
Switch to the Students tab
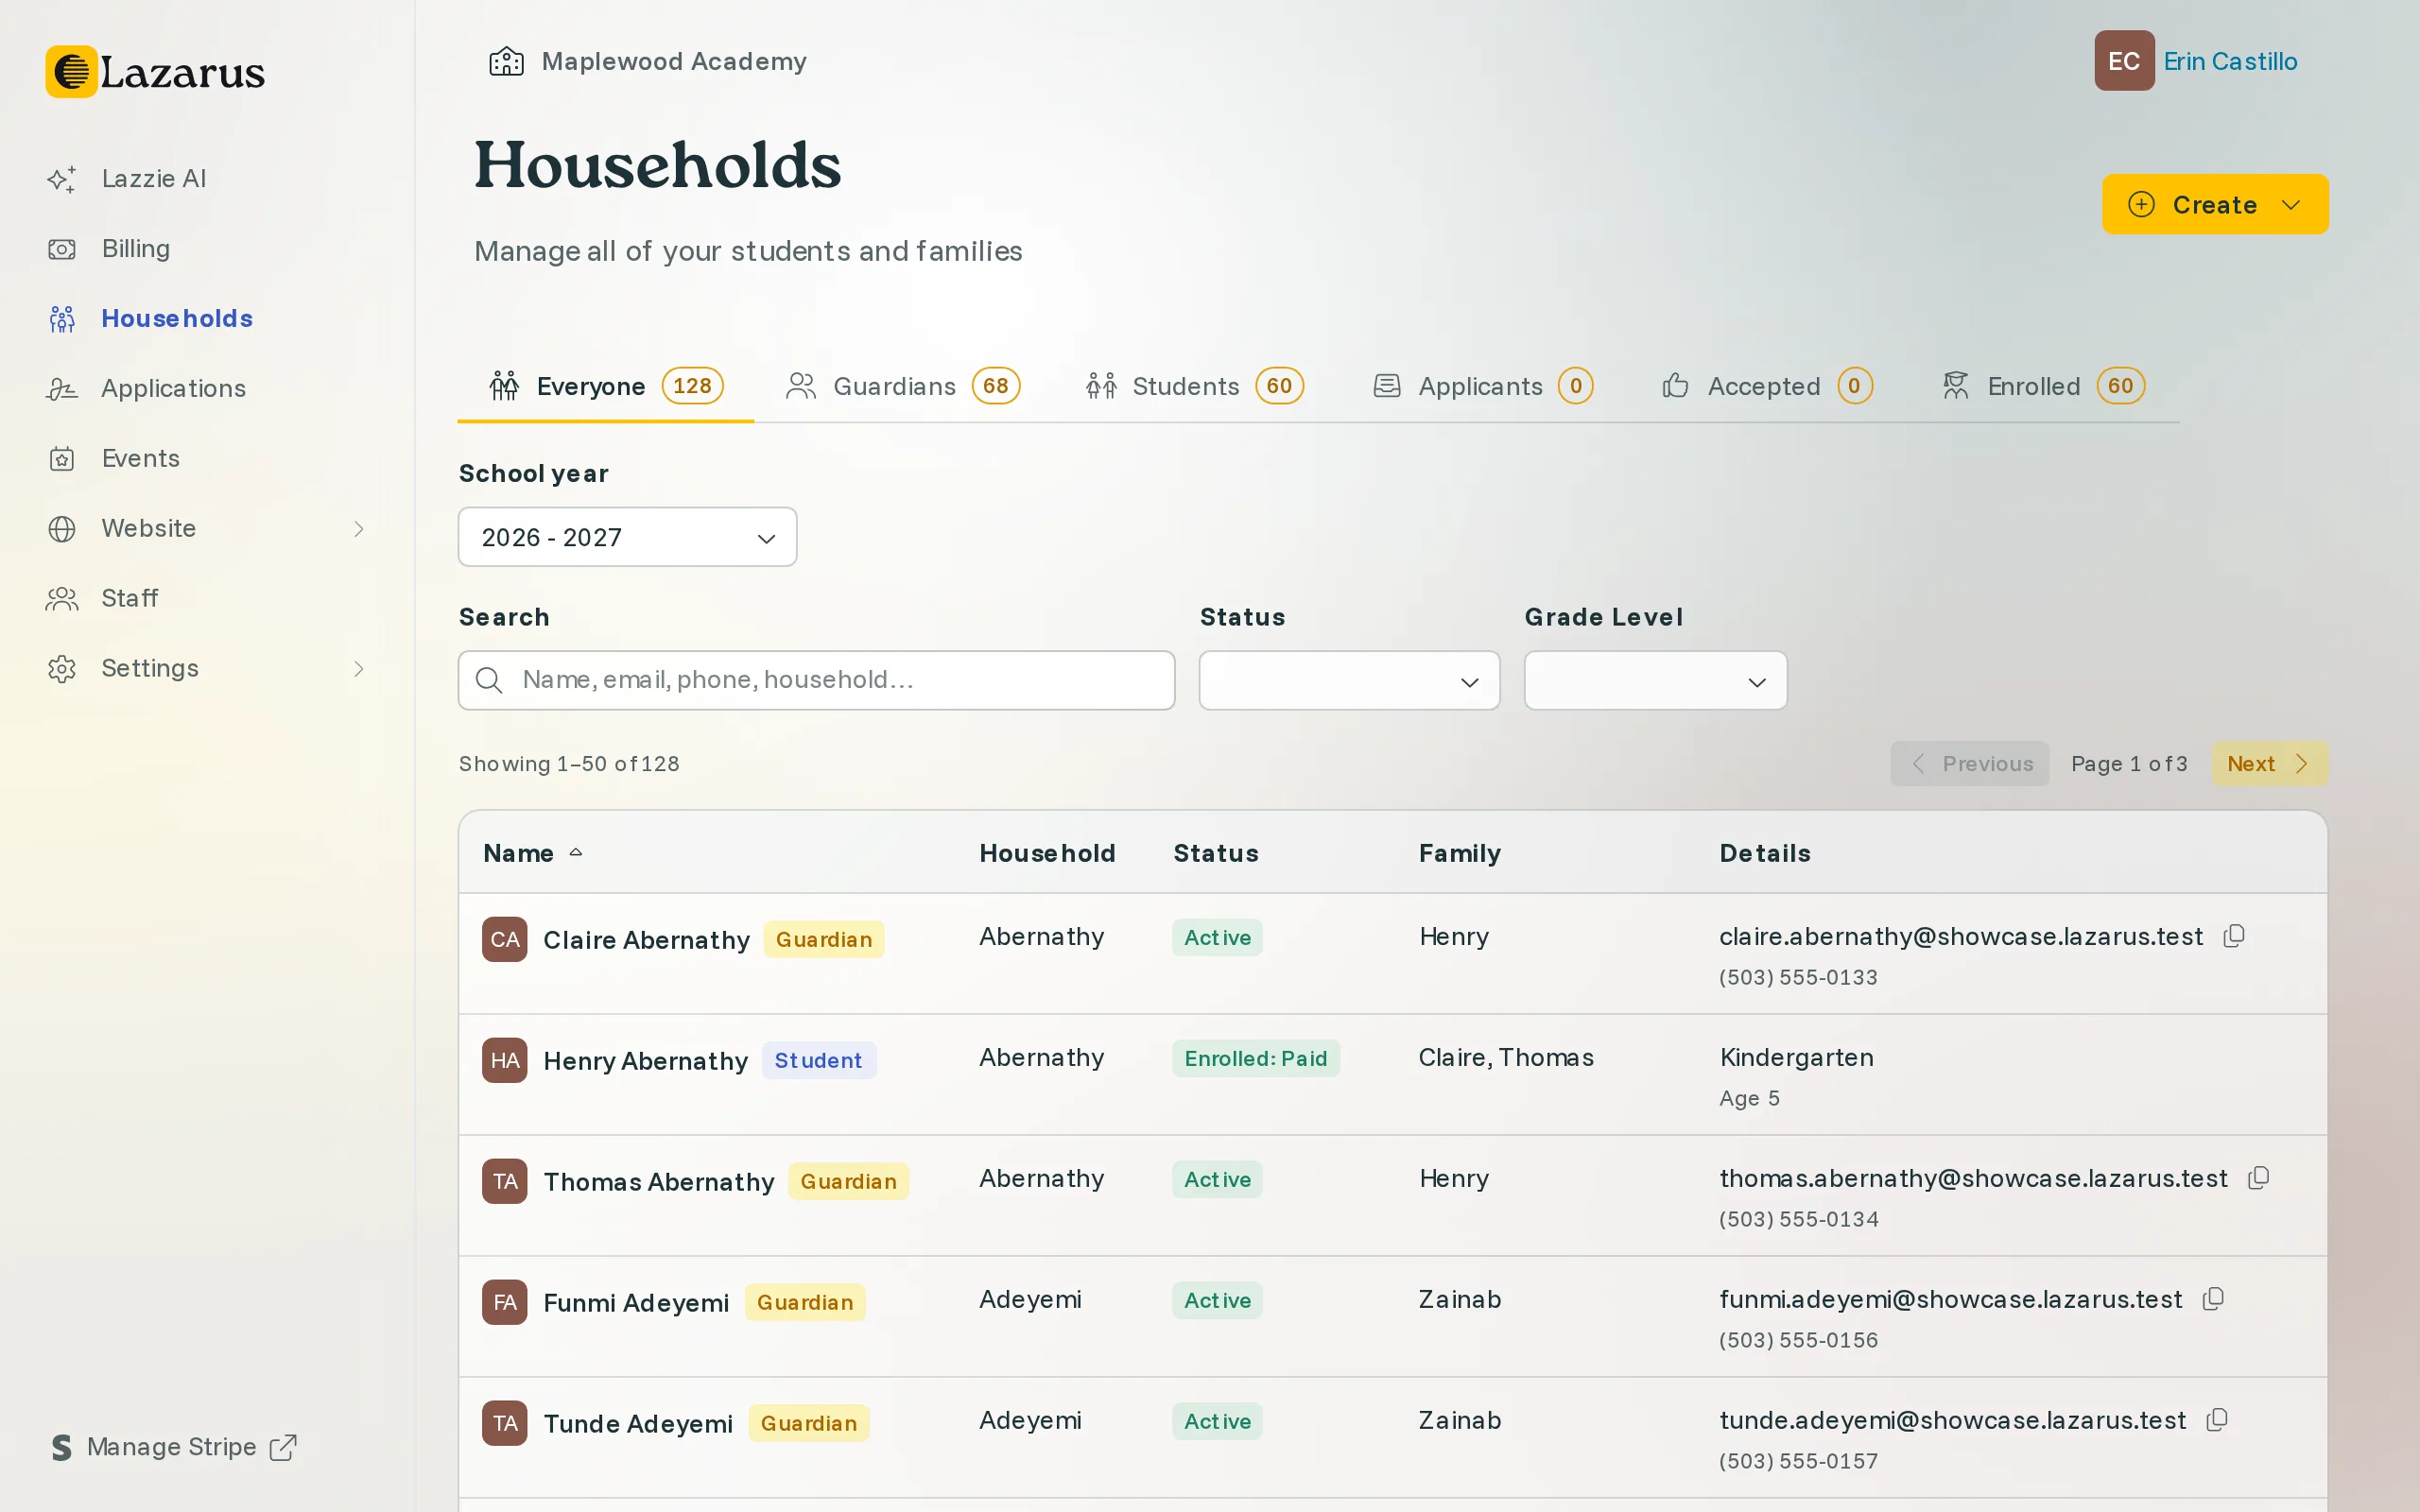point(1194,386)
